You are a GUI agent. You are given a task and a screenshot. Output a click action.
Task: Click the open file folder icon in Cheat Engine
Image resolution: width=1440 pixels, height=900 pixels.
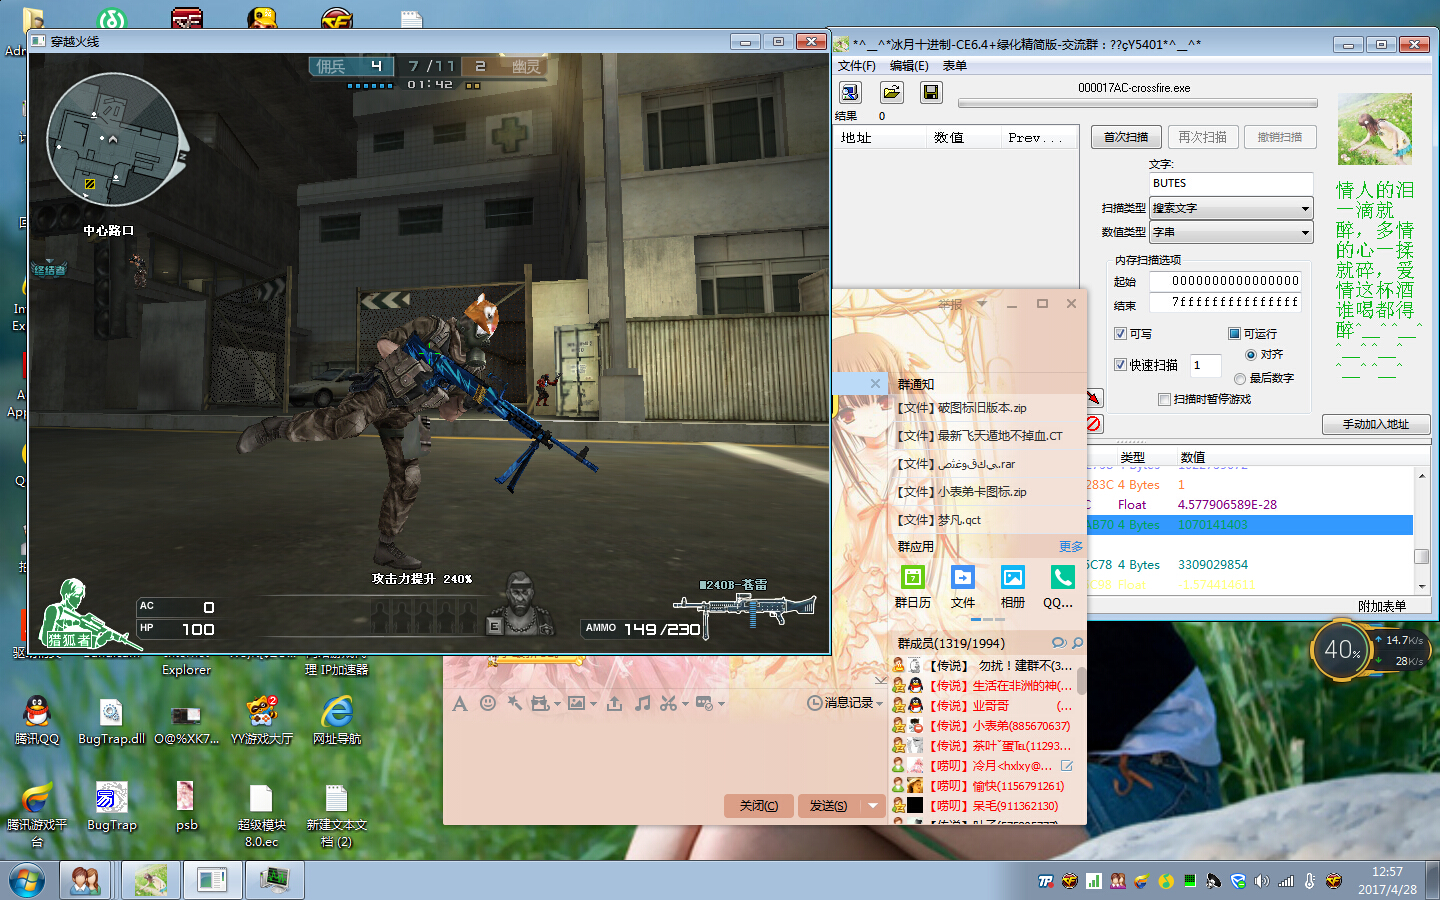tap(891, 92)
